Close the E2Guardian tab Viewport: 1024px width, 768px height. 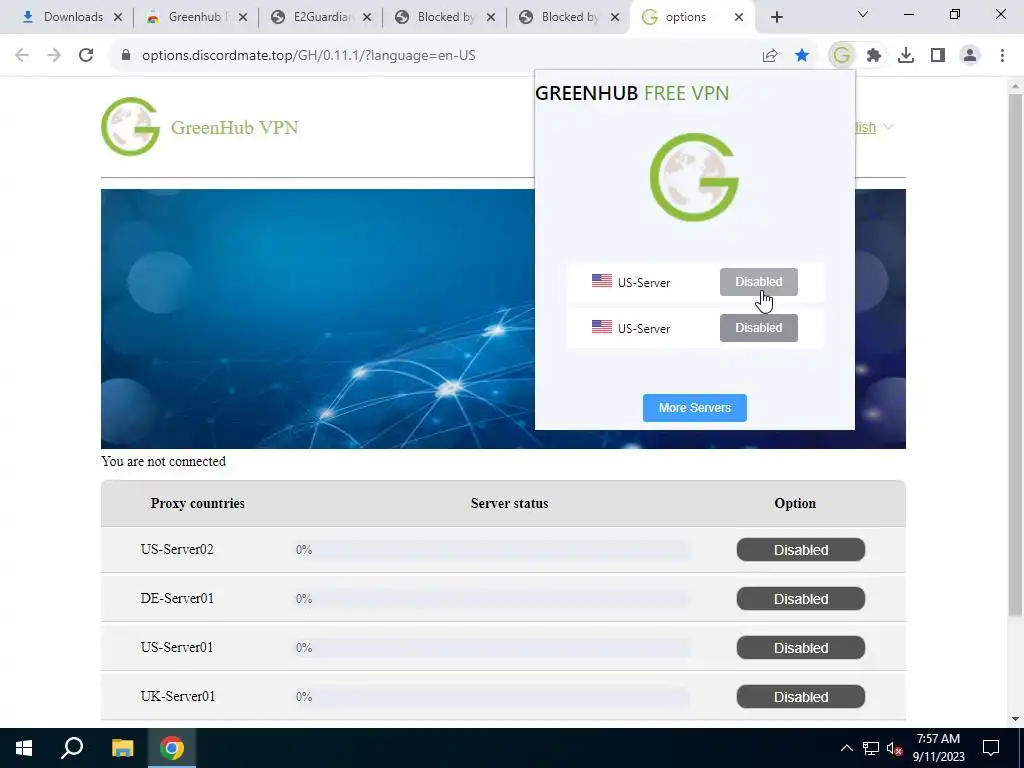pyautogui.click(x=367, y=18)
